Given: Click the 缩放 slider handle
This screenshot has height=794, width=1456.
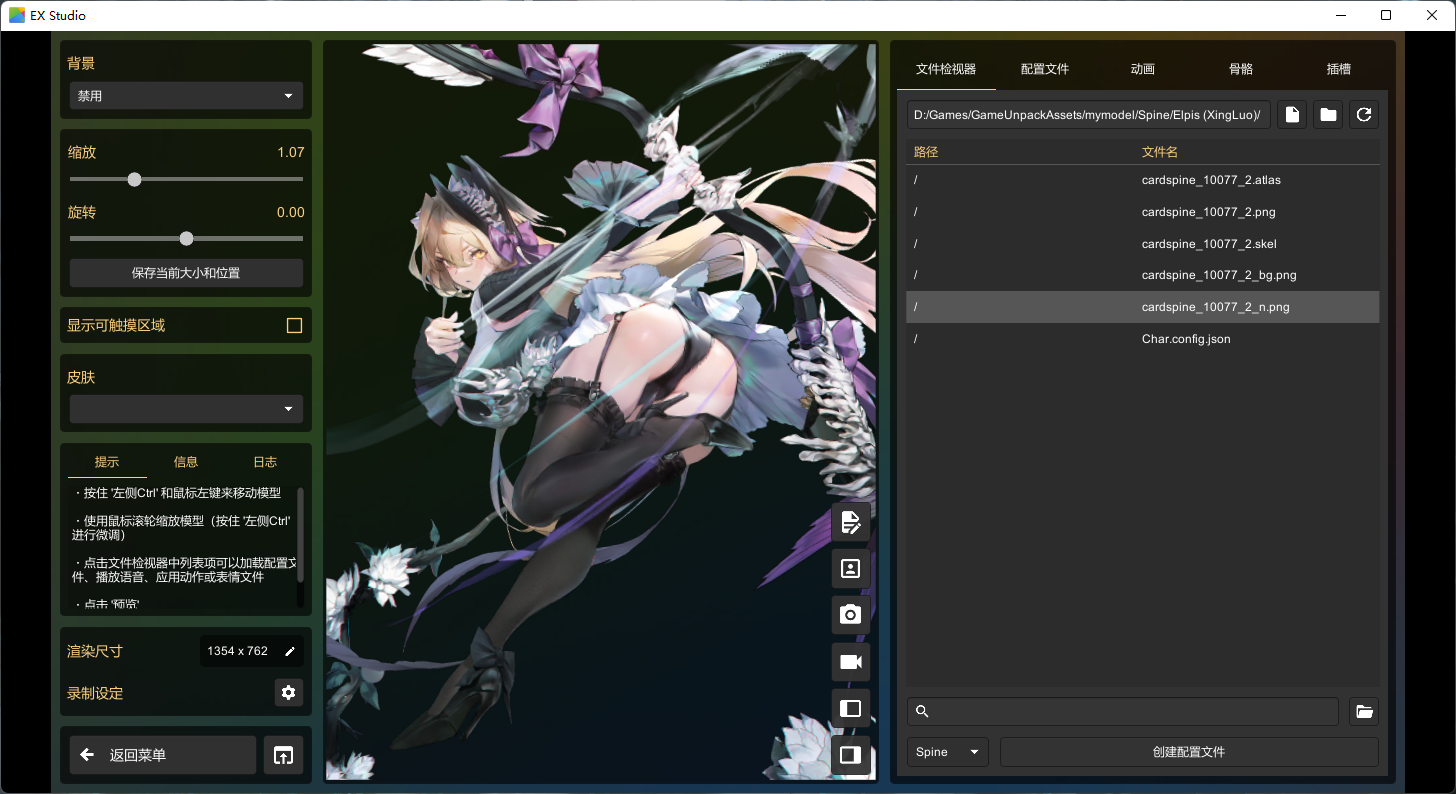Looking at the screenshot, I should [134, 179].
